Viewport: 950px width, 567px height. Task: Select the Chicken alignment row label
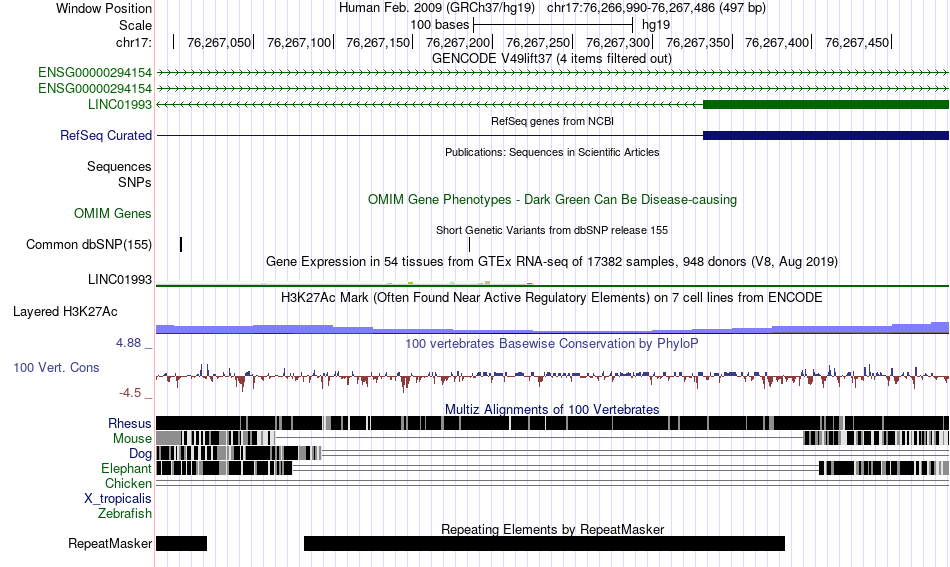pos(128,483)
